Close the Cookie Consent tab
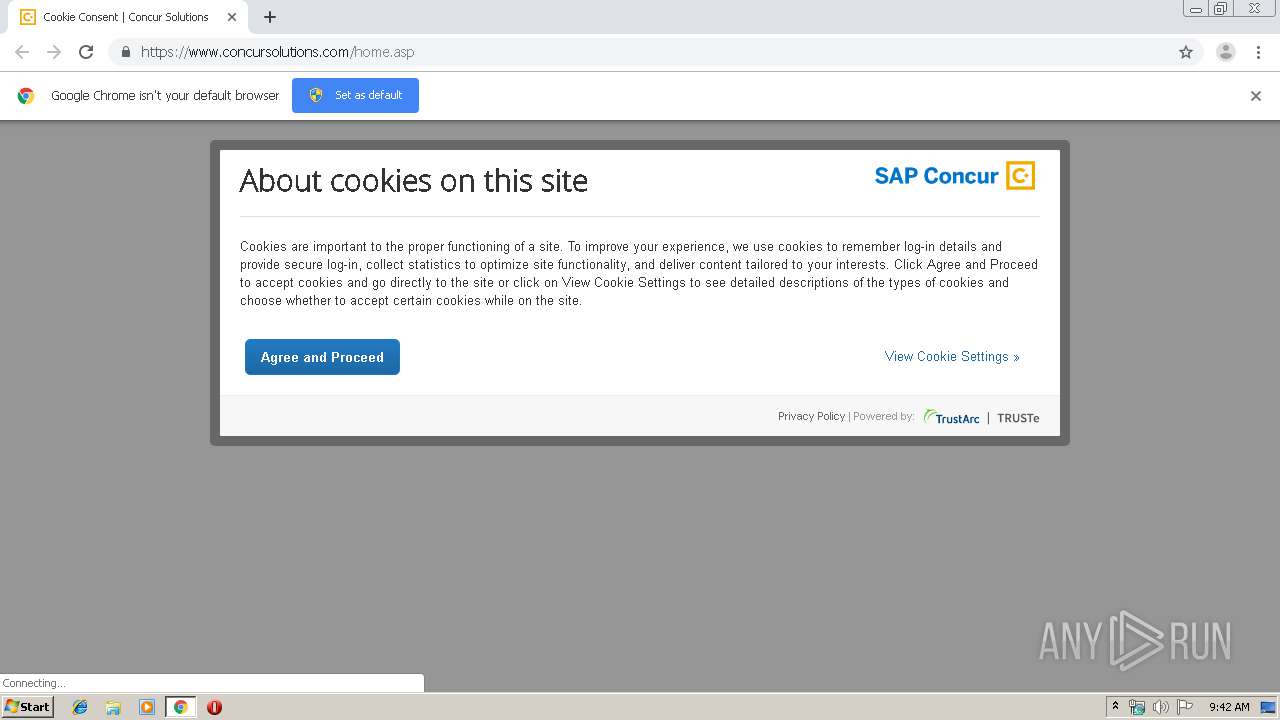The height and width of the screenshot is (720, 1280). [232, 17]
